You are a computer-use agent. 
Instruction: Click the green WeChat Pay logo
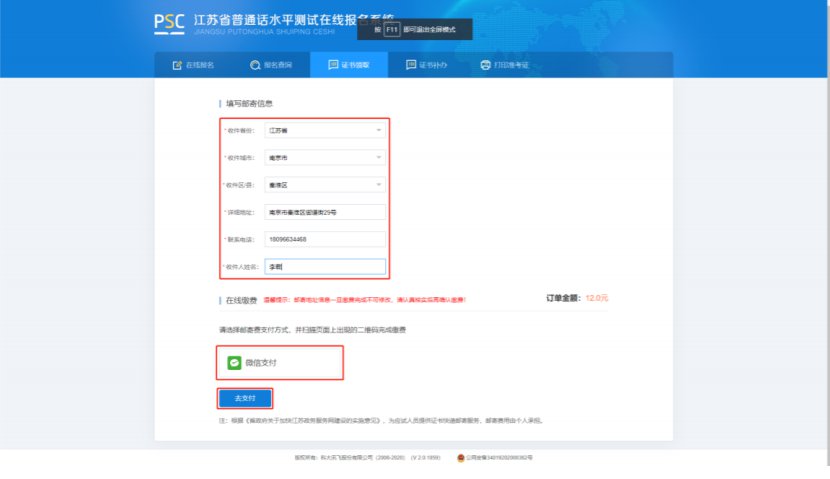click(x=234, y=362)
